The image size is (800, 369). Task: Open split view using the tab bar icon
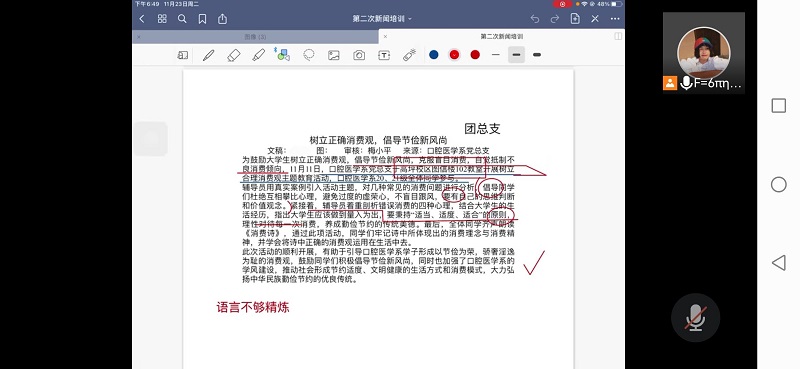coord(618,37)
